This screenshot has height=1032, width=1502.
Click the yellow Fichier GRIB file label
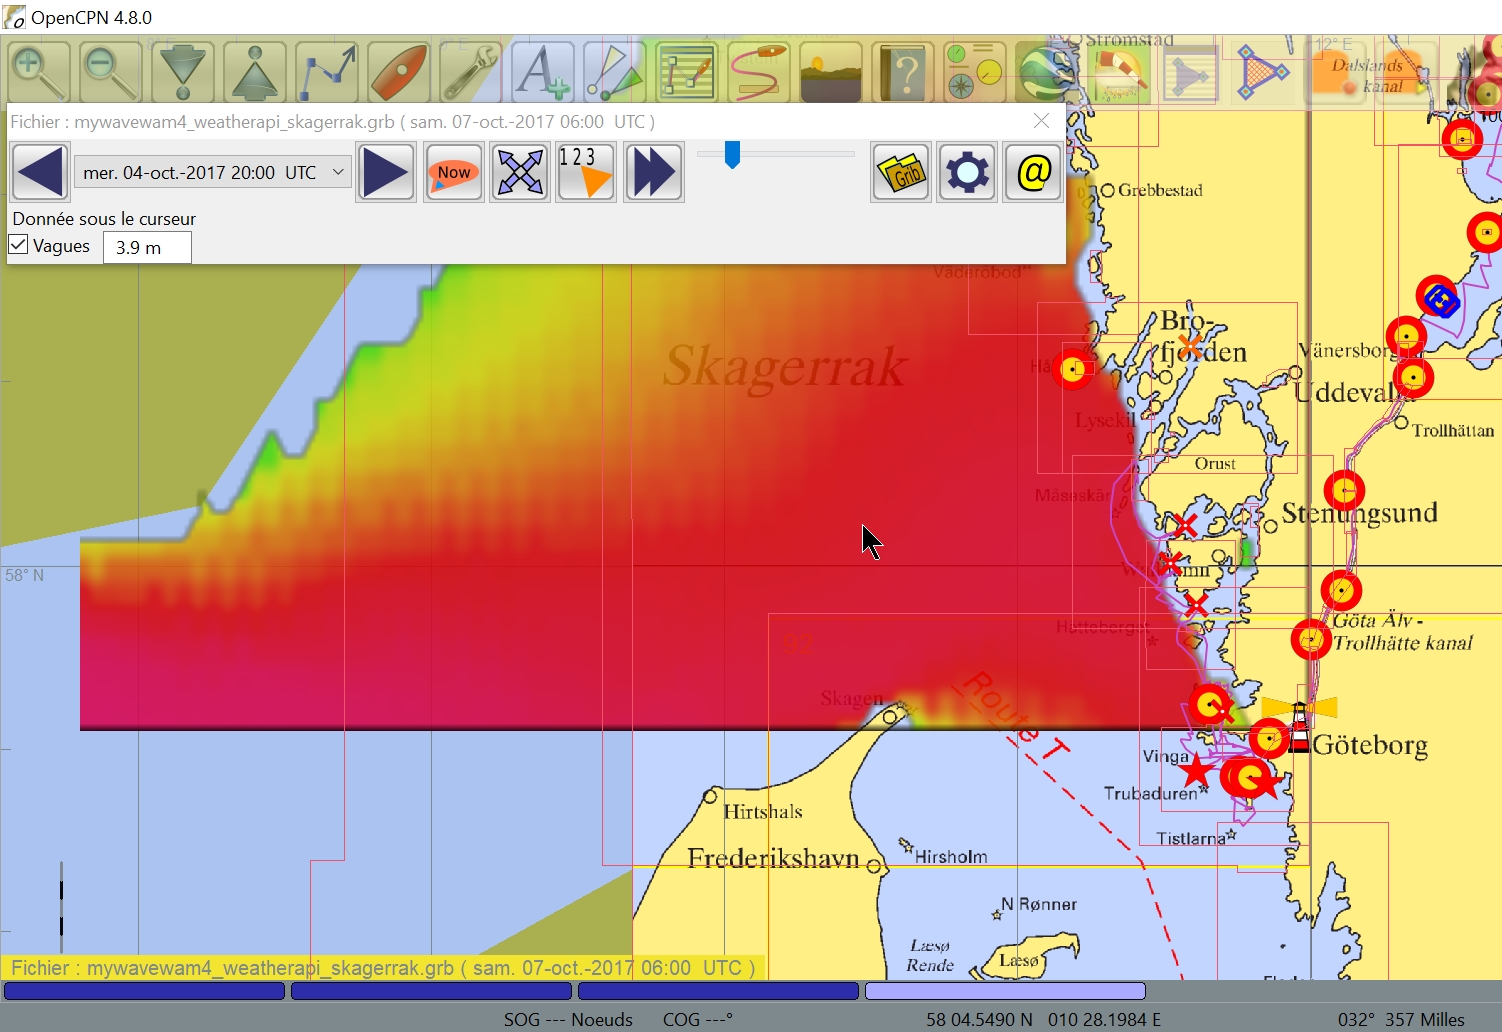coord(383,968)
